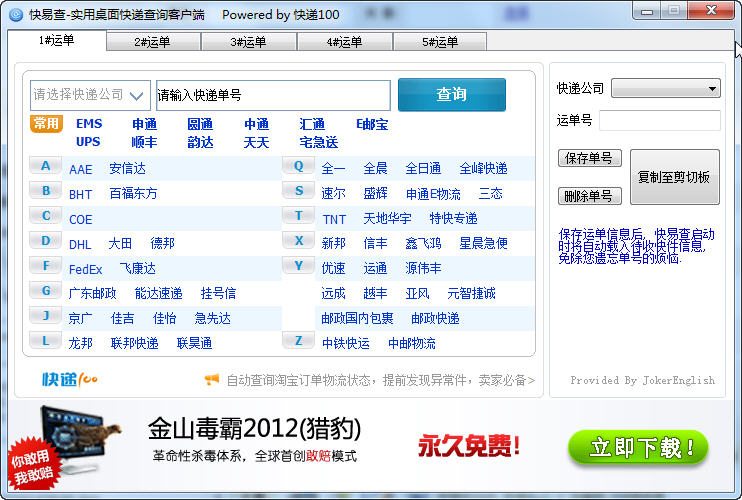Select 中铁快运 courier
The width and height of the screenshot is (742, 500).
[x=345, y=343]
